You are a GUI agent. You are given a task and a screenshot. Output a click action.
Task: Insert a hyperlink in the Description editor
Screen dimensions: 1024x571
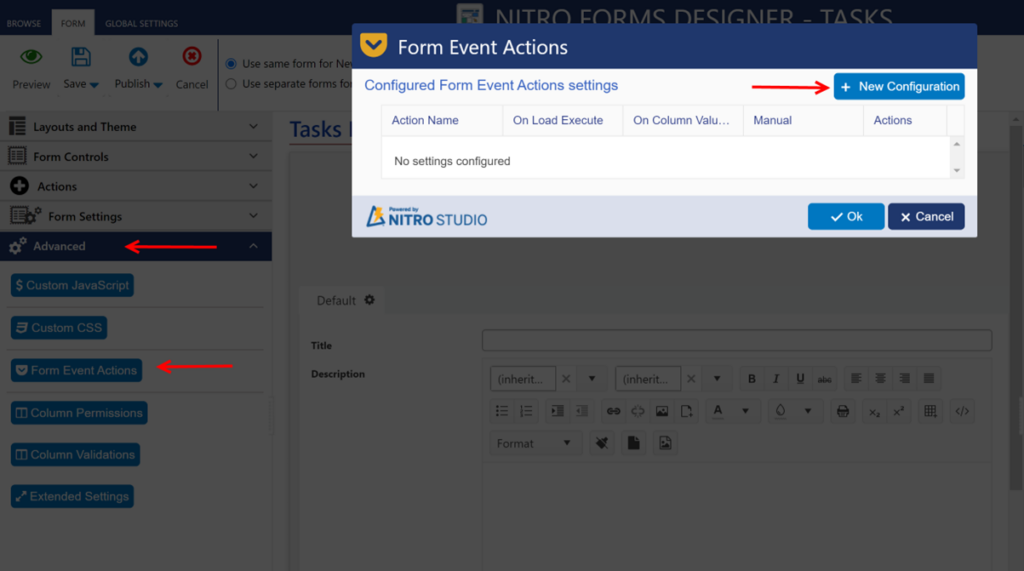(x=612, y=411)
